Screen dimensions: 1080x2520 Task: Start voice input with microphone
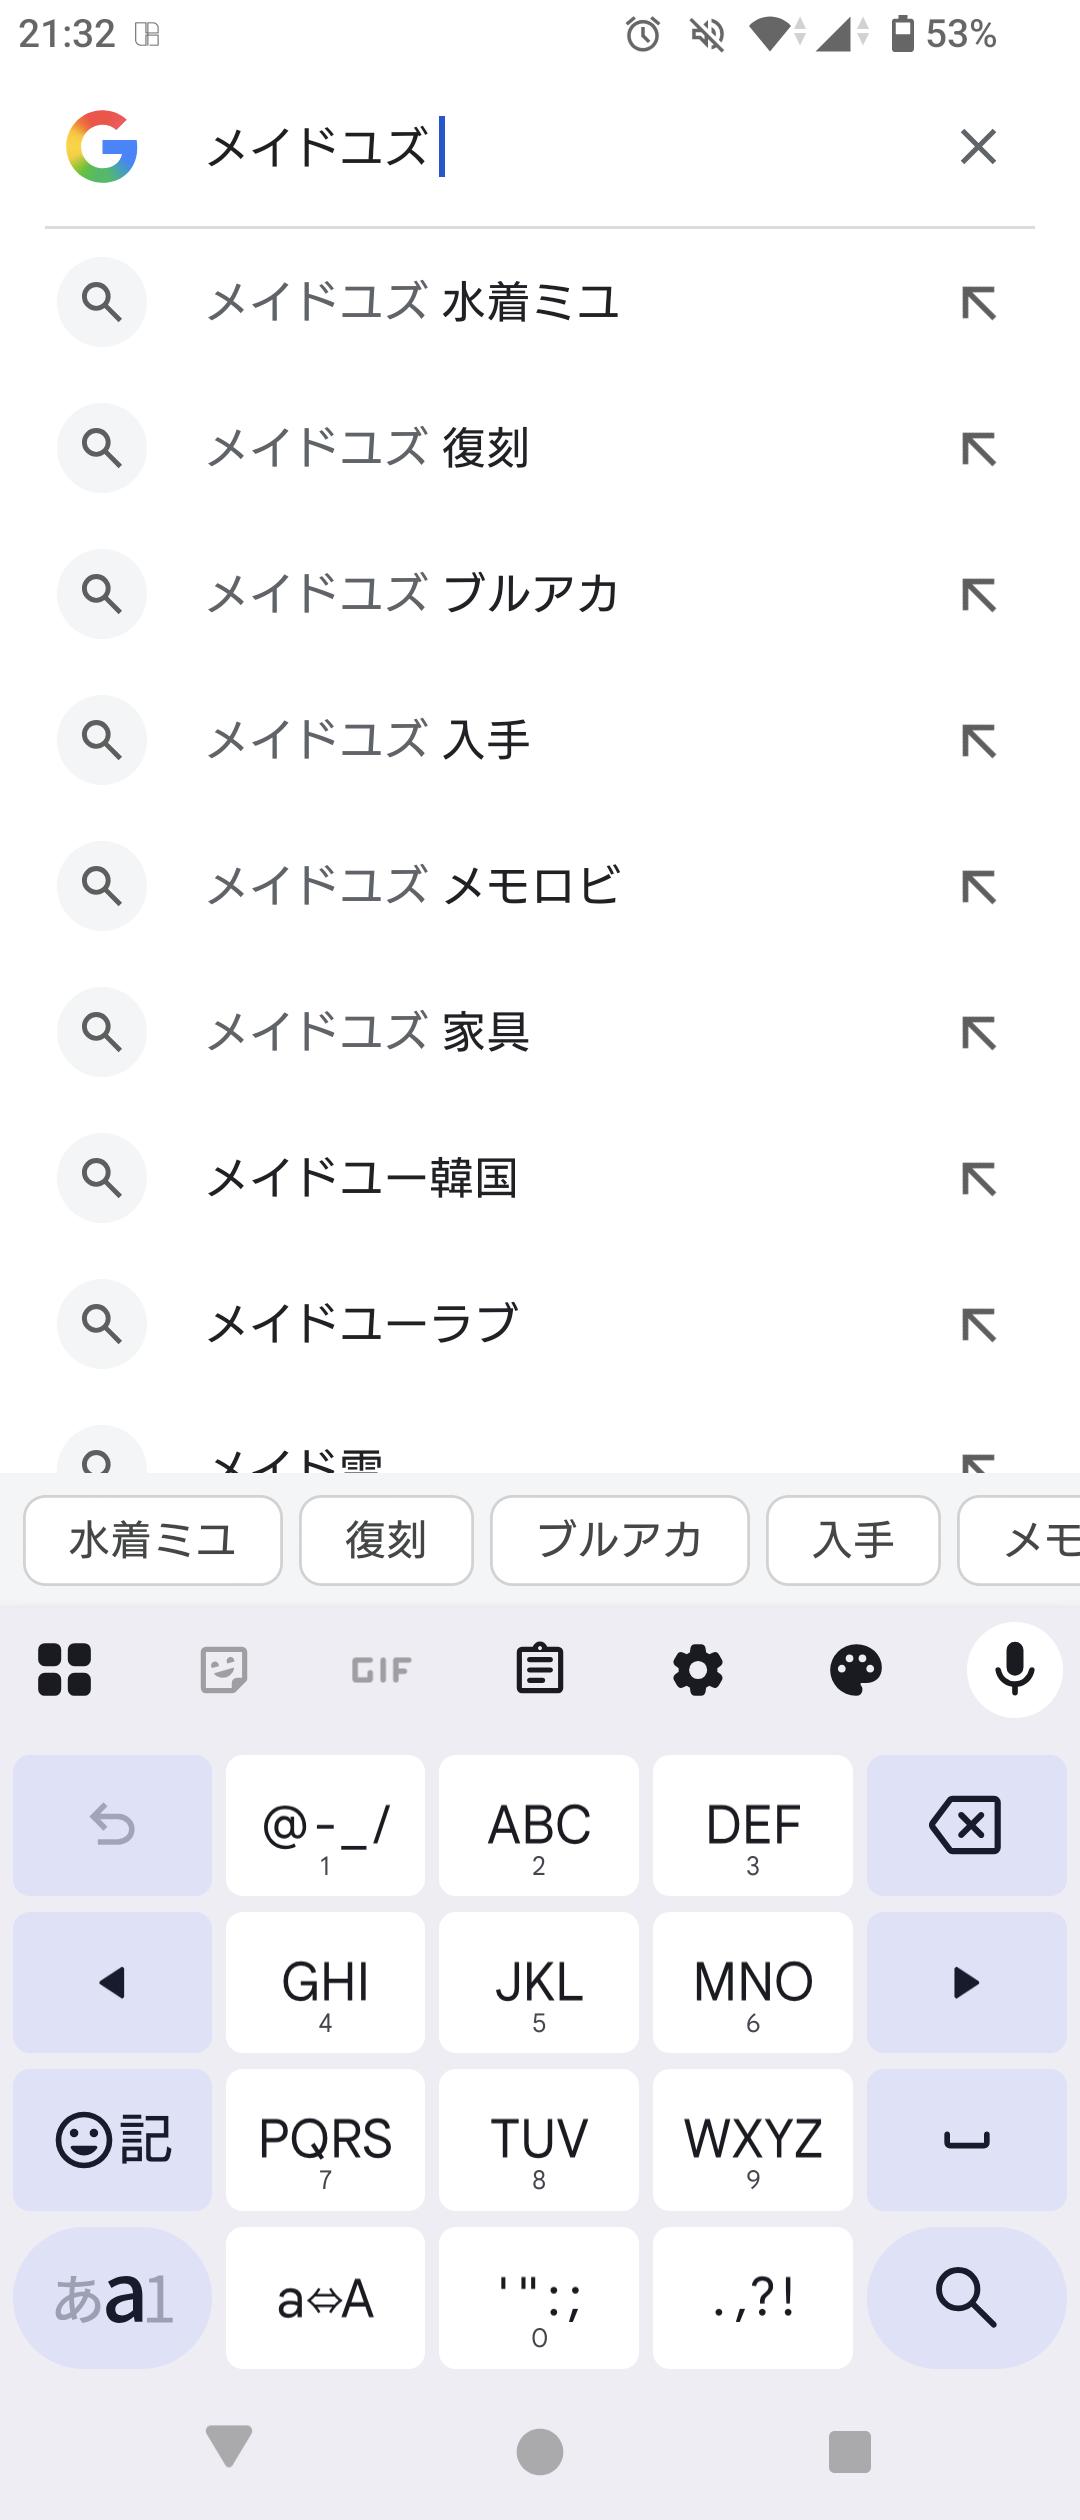point(1014,1669)
